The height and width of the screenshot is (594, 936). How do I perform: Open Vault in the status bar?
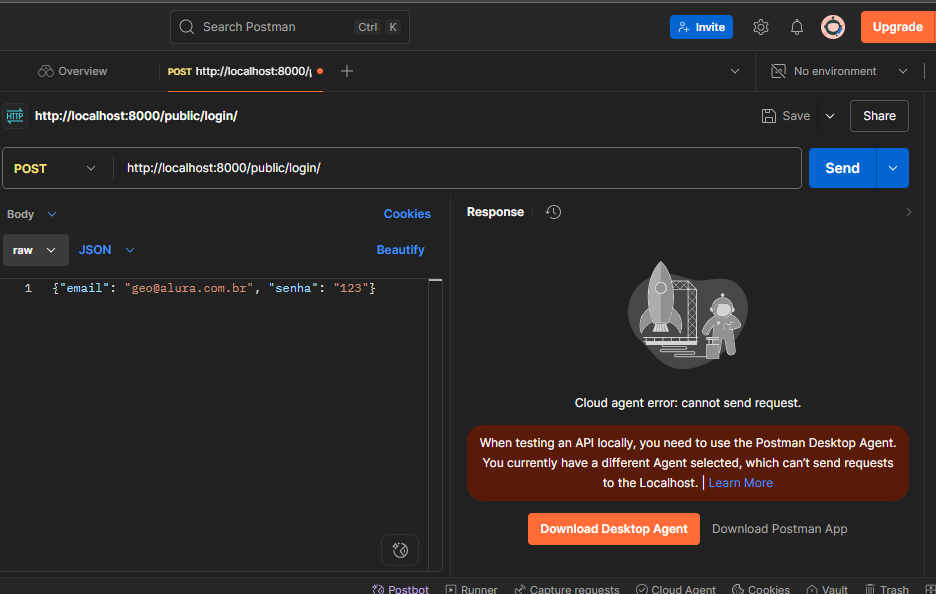coord(827,589)
